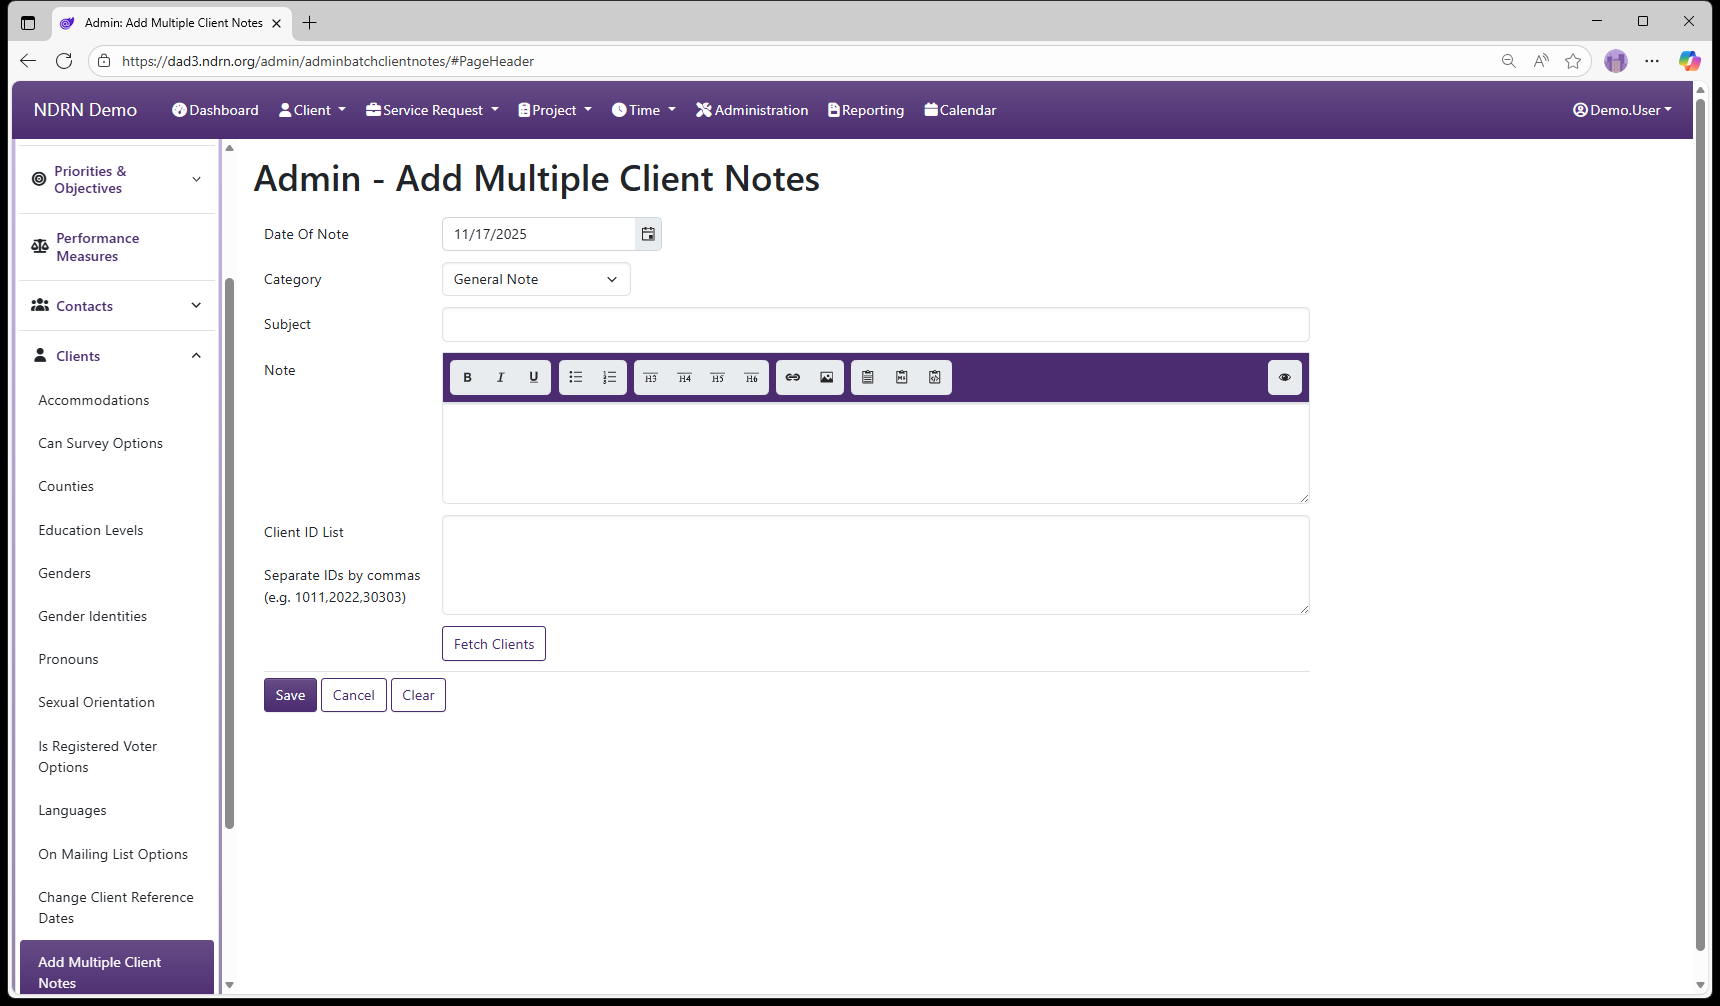
Task: Open Performance Measures in sidebar
Action: 117,247
